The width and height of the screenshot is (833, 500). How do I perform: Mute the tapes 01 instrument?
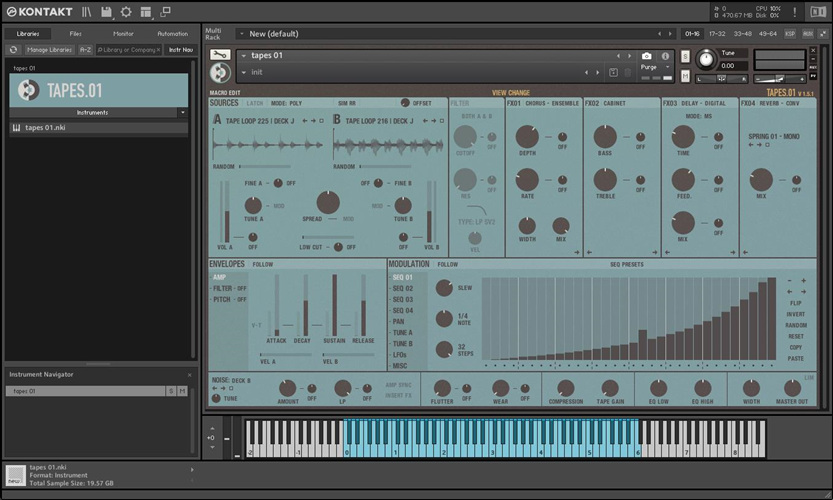[684, 75]
